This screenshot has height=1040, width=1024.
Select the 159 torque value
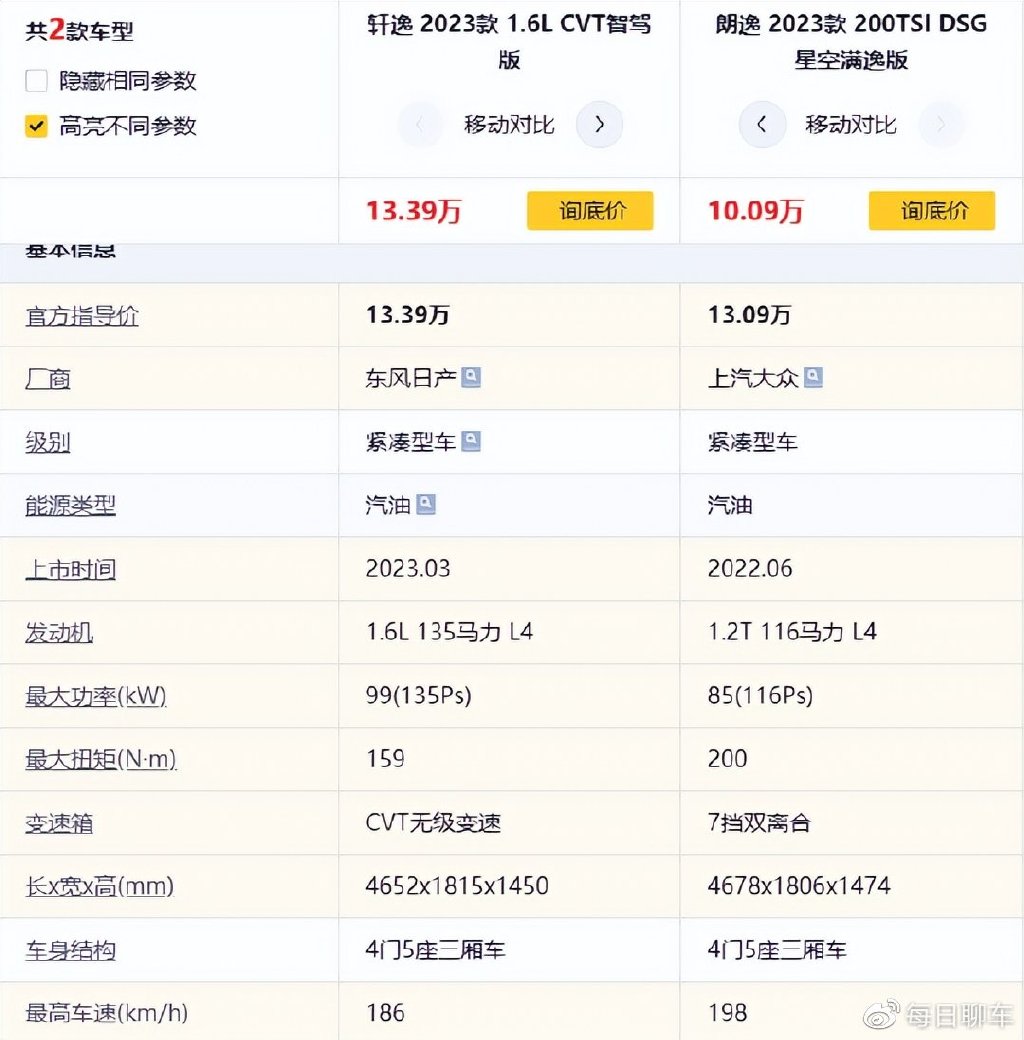tap(385, 759)
